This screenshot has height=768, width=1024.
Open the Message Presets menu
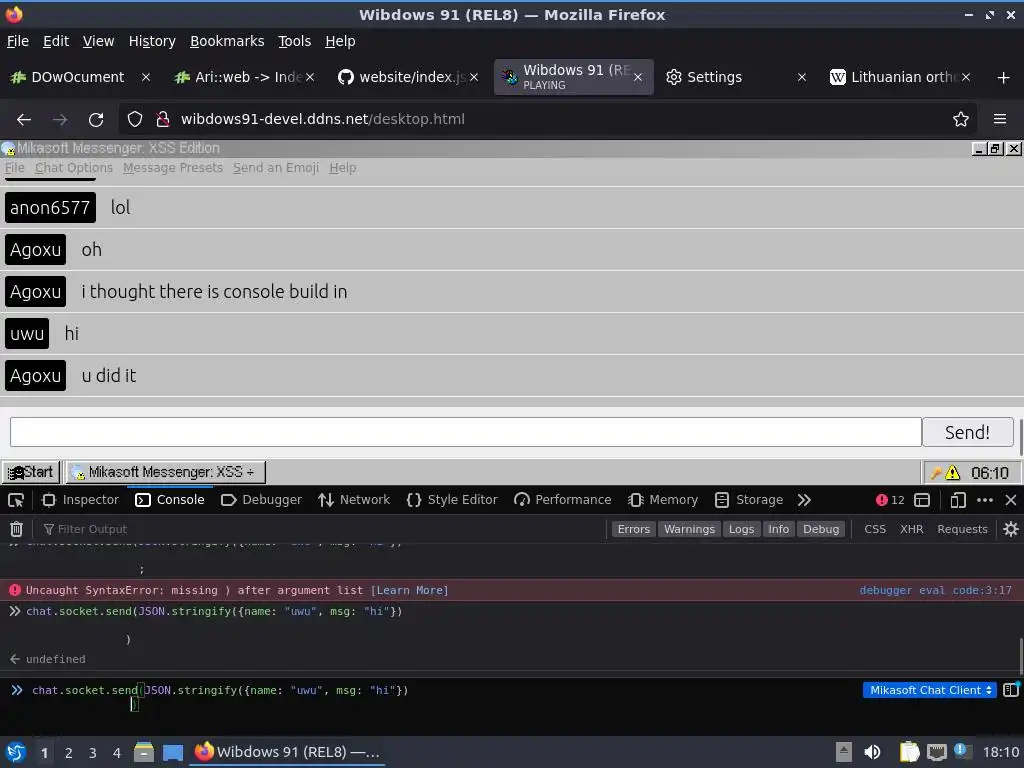click(x=173, y=168)
